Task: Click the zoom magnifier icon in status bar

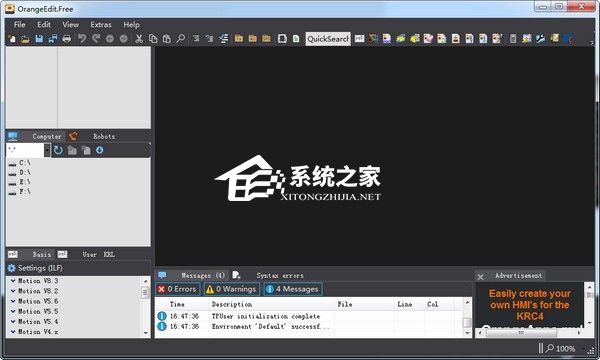Action: [x=550, y=348]
